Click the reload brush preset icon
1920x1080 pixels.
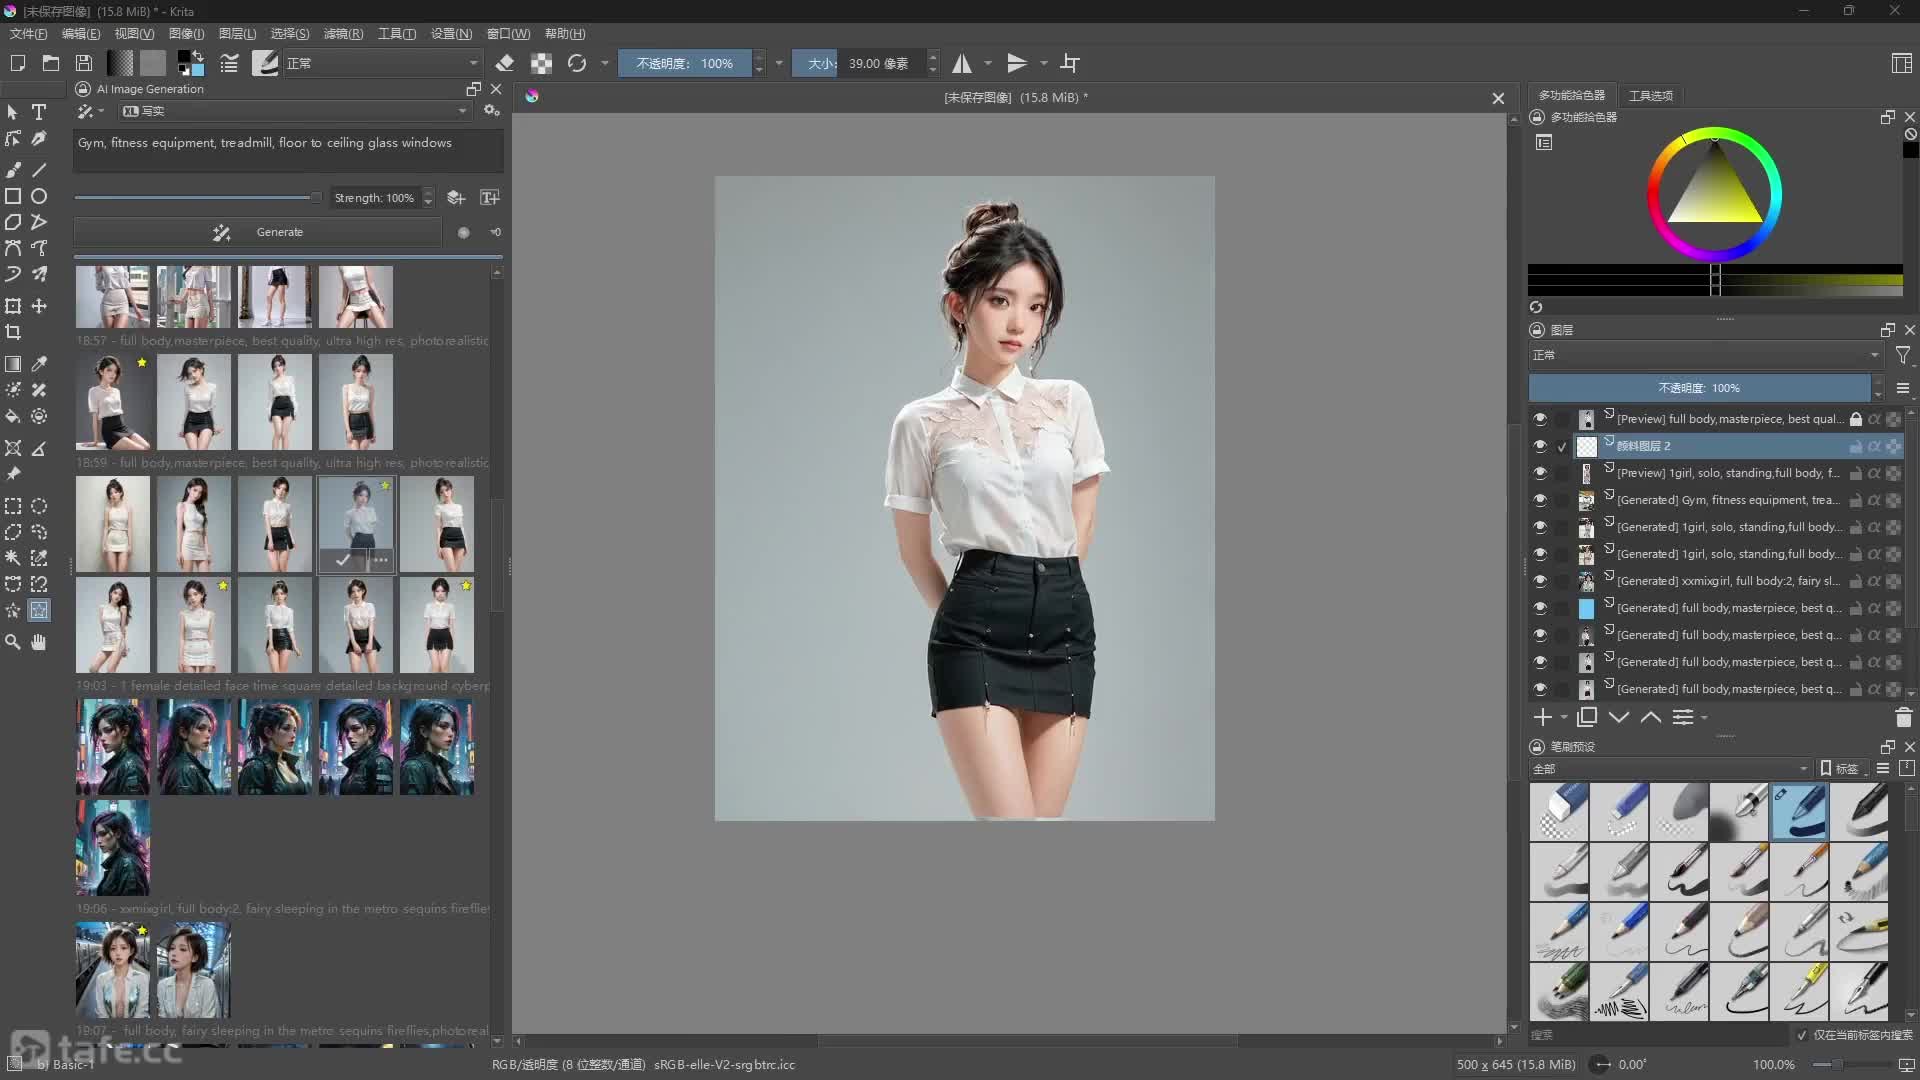tap(577, 63)
